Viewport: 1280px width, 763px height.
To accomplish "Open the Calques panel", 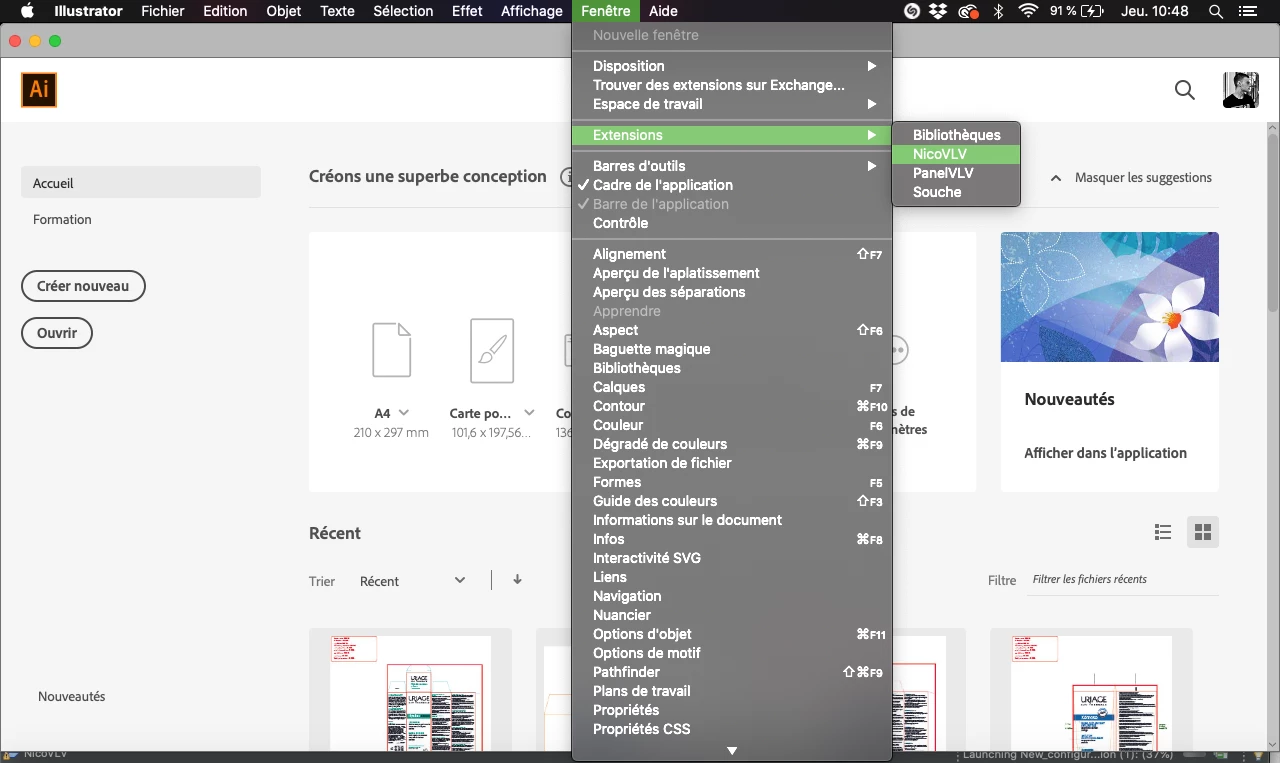I will pos(732,387).
